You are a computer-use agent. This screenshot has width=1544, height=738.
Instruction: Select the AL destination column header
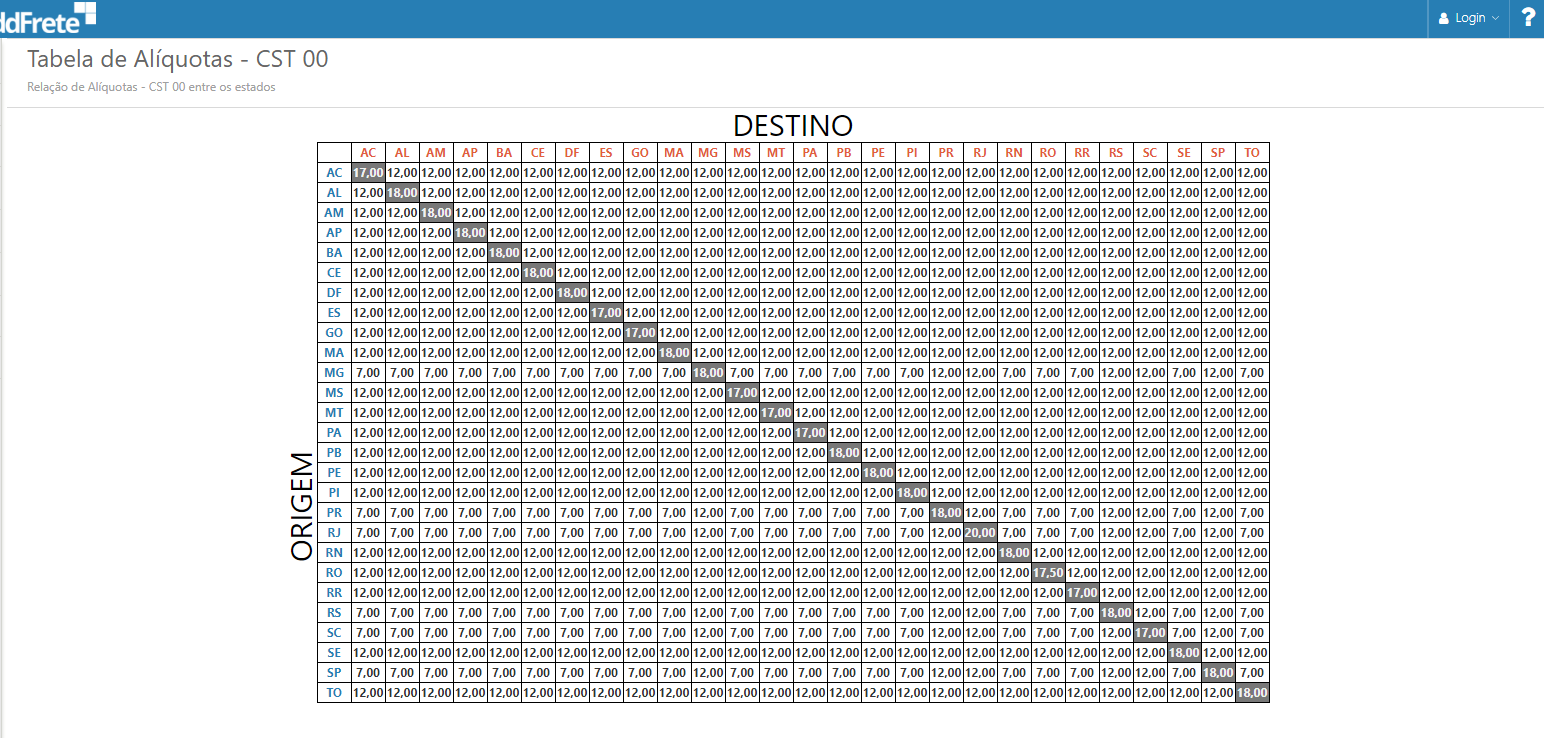click(x=402, y=152)
